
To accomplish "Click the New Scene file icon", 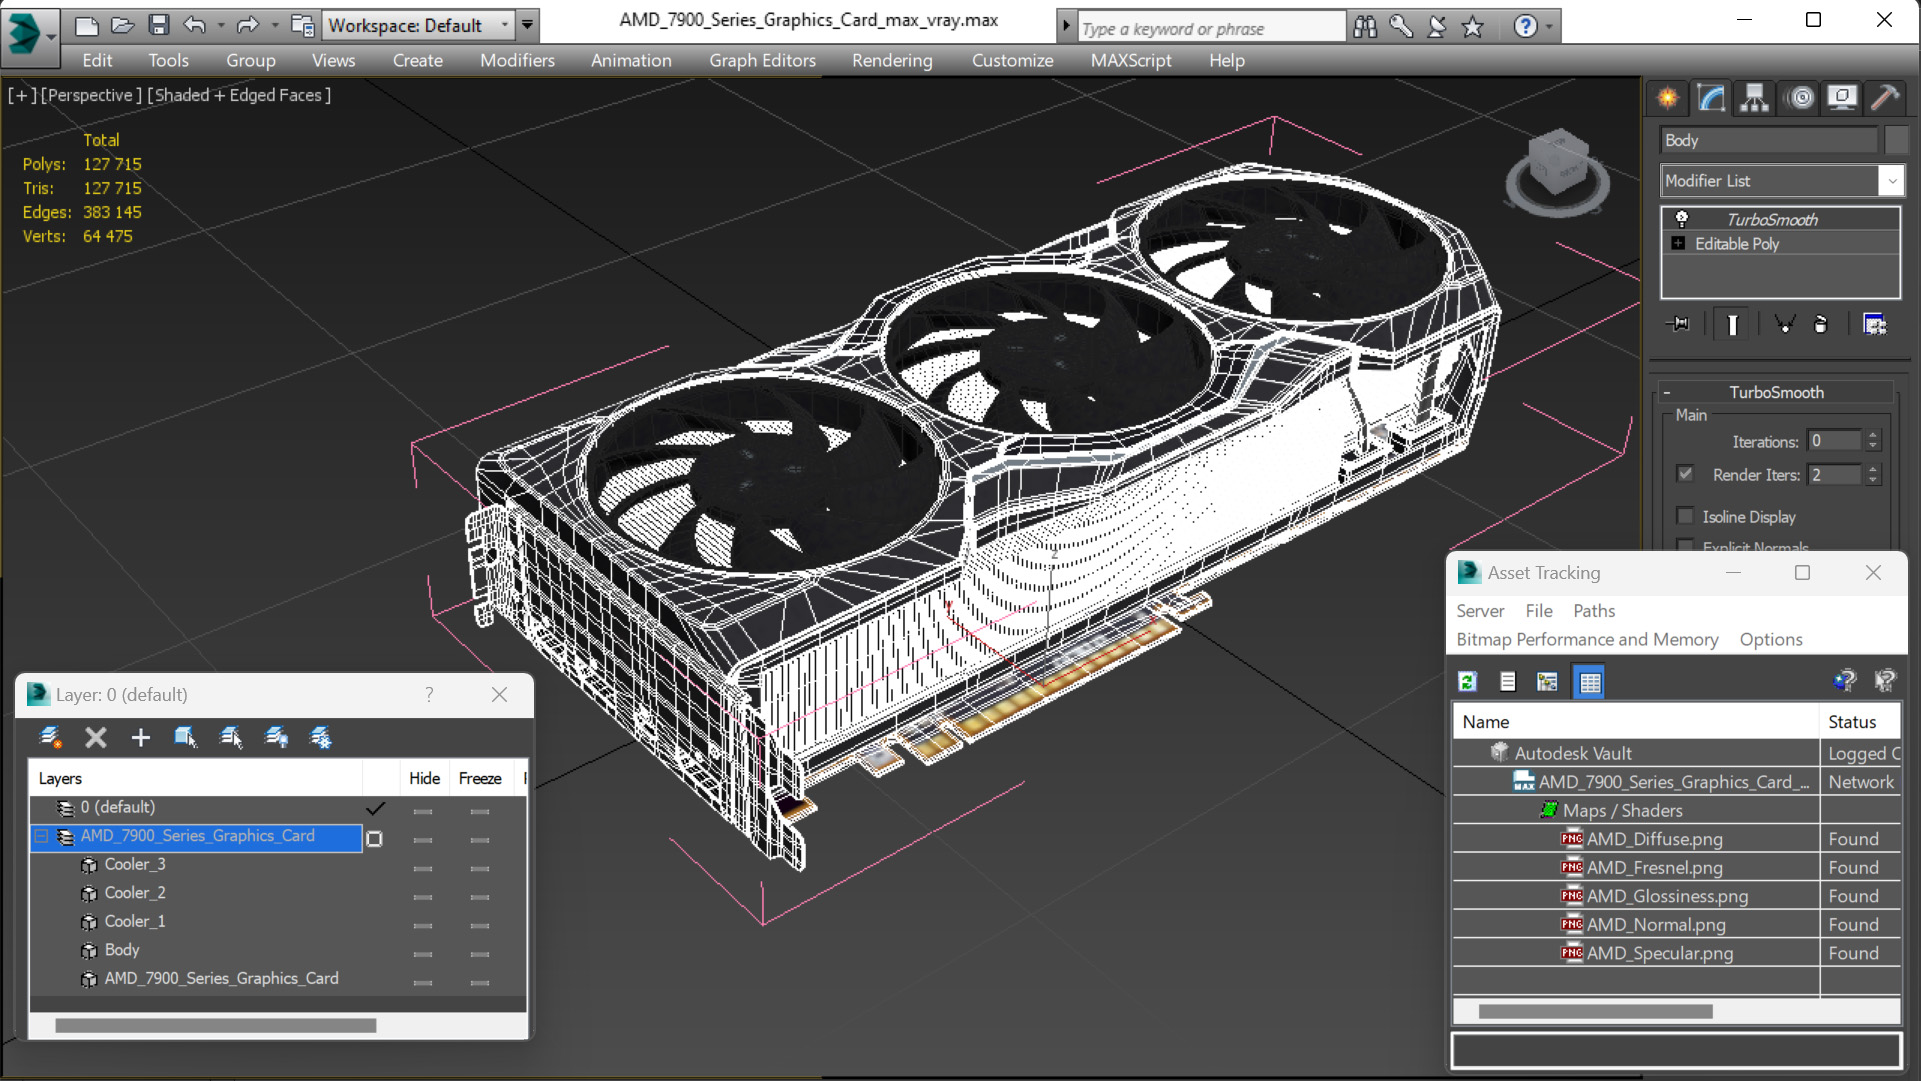I will tap(86, 25).
